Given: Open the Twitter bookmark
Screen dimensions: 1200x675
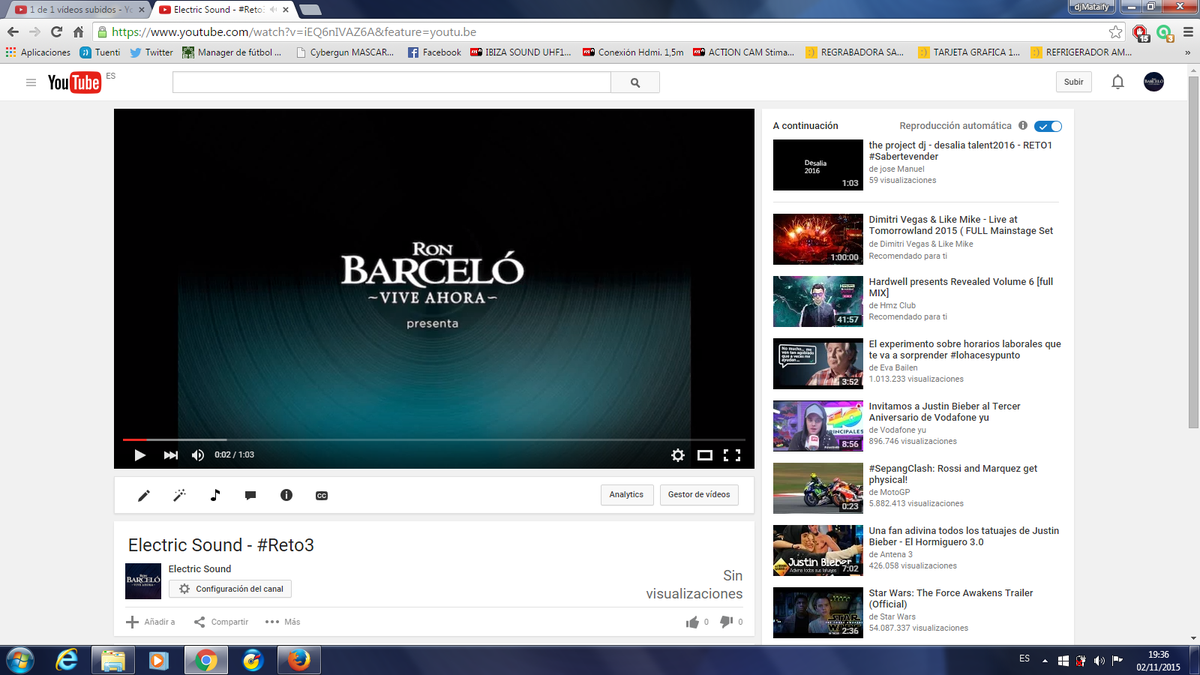Looking at the screenshot, I should 151,52.
